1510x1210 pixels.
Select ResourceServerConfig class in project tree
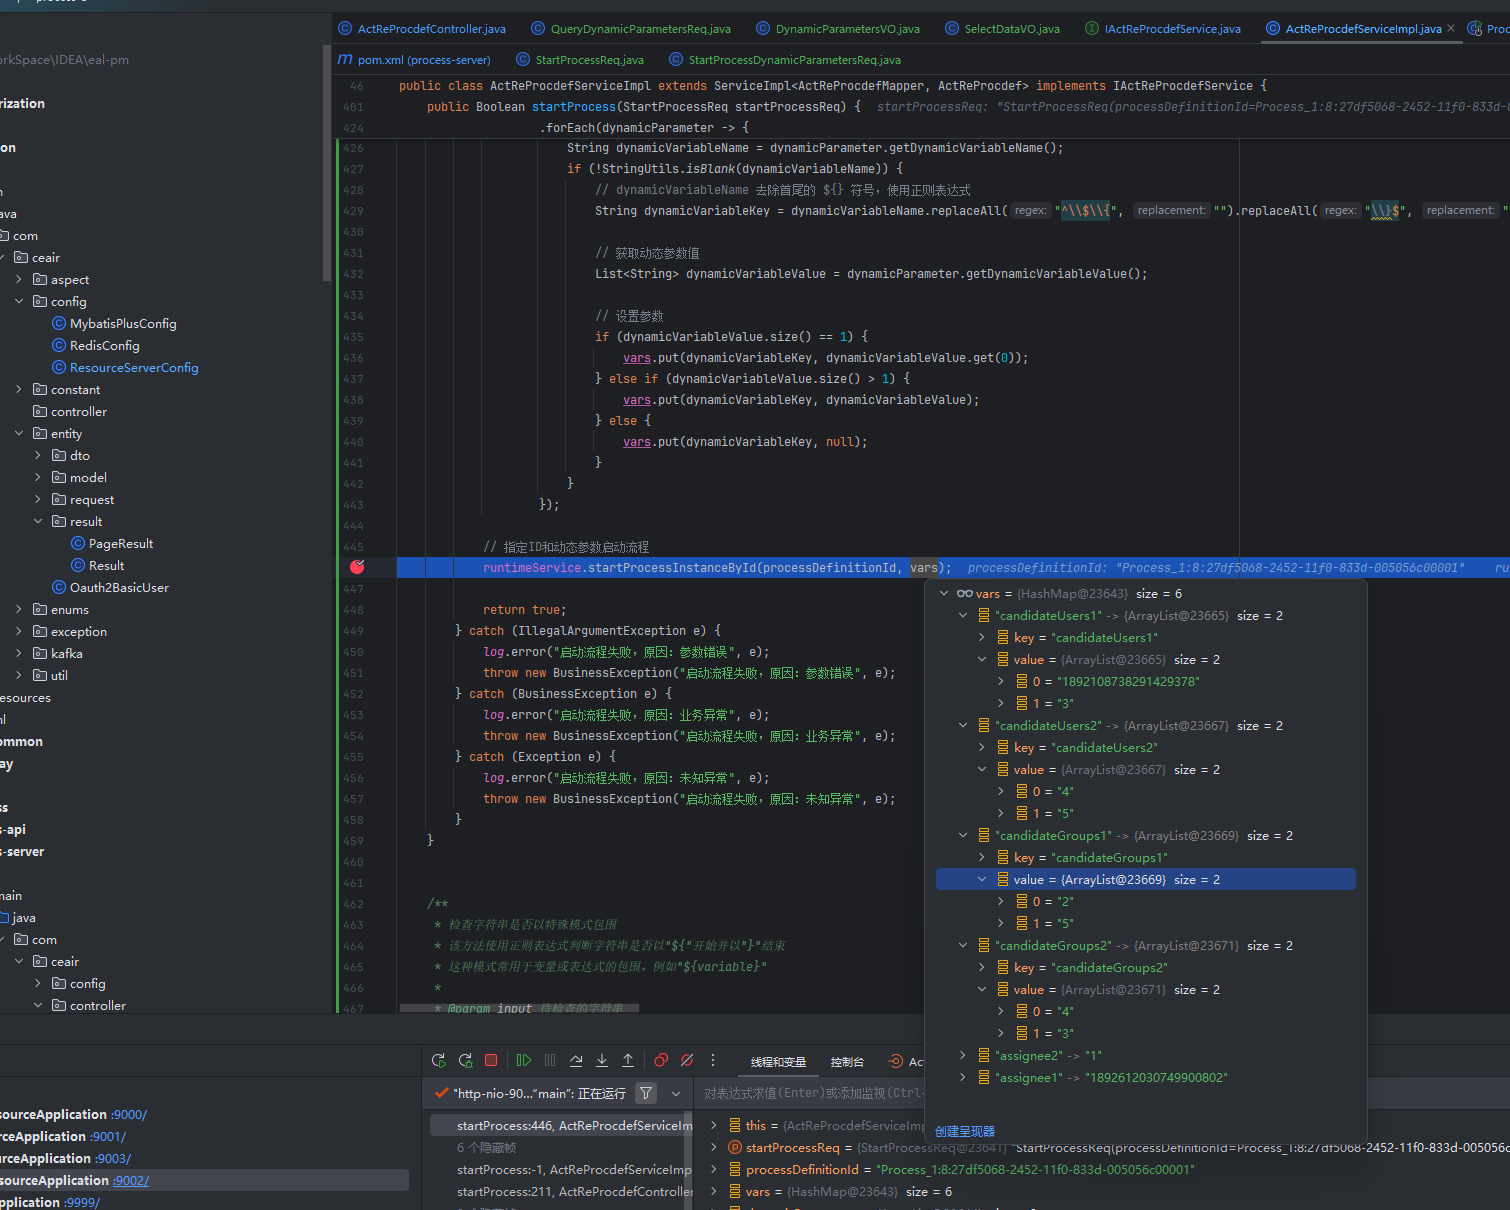tap(134, 367)
